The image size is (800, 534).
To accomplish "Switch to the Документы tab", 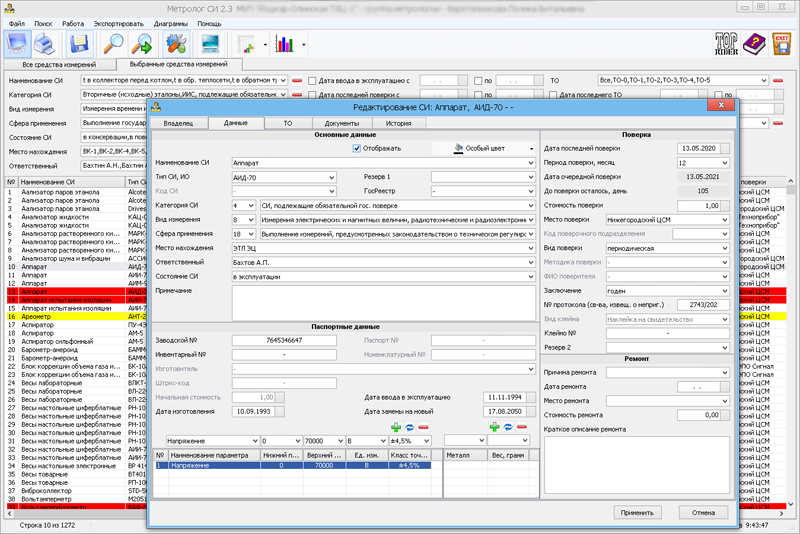I will 342,122.
